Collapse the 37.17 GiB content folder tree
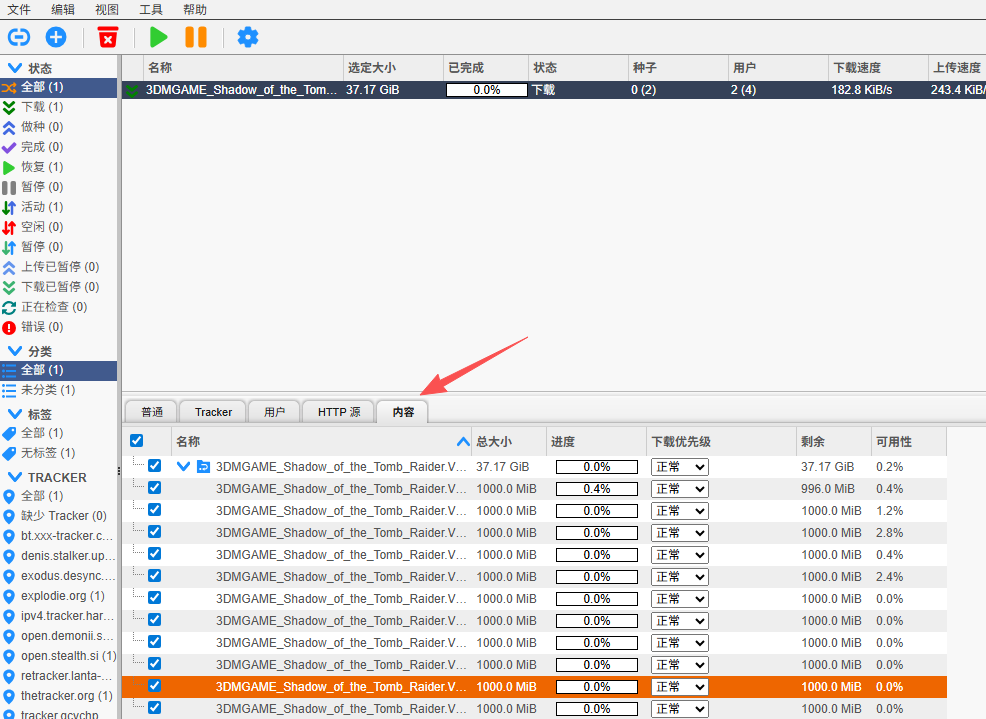The width and height of the screenshot is (986, 719). coord(184,467)
